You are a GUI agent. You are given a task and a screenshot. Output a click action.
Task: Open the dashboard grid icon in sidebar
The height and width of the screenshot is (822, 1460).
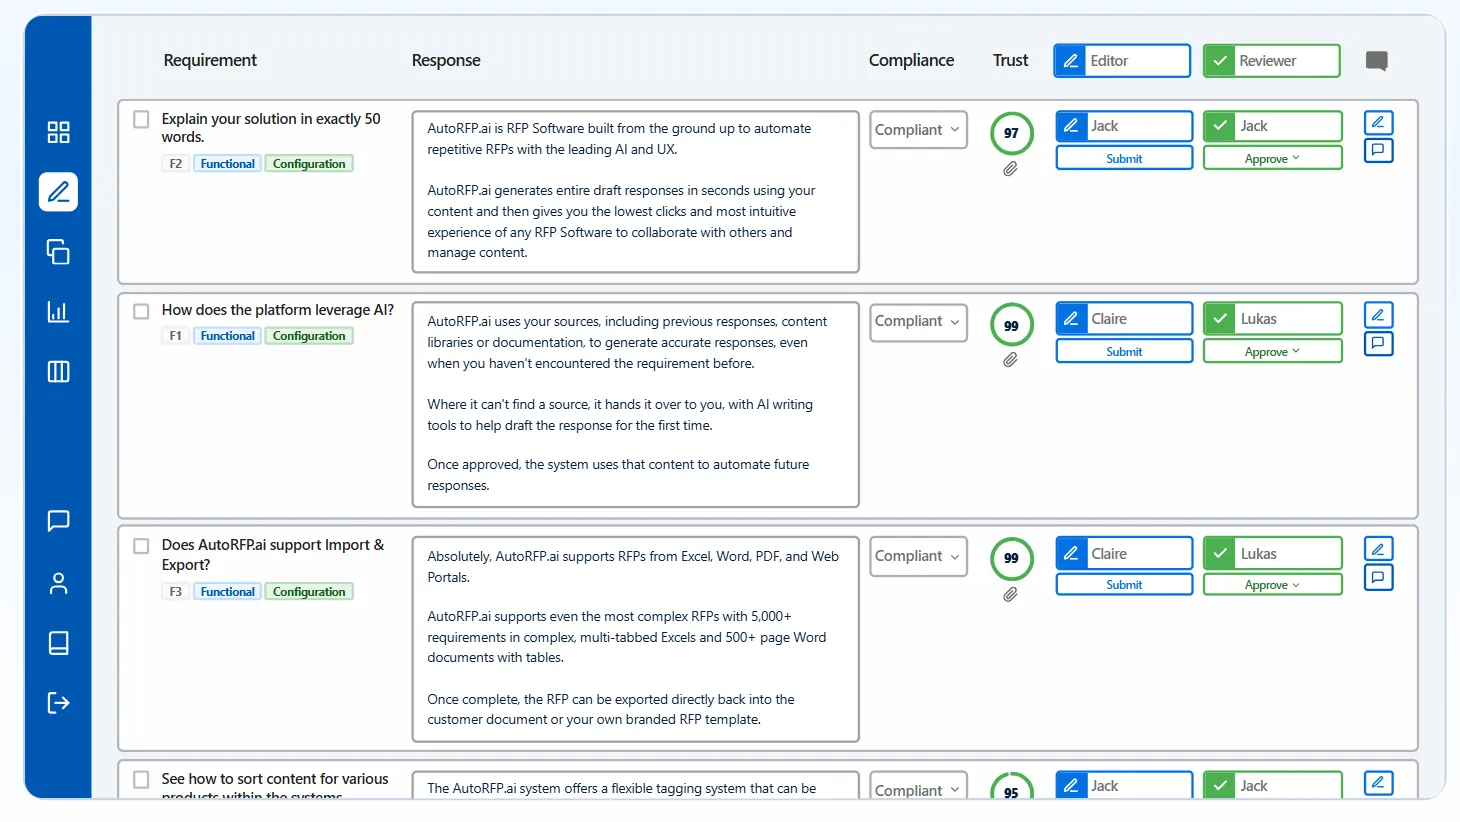click(58, 132)
